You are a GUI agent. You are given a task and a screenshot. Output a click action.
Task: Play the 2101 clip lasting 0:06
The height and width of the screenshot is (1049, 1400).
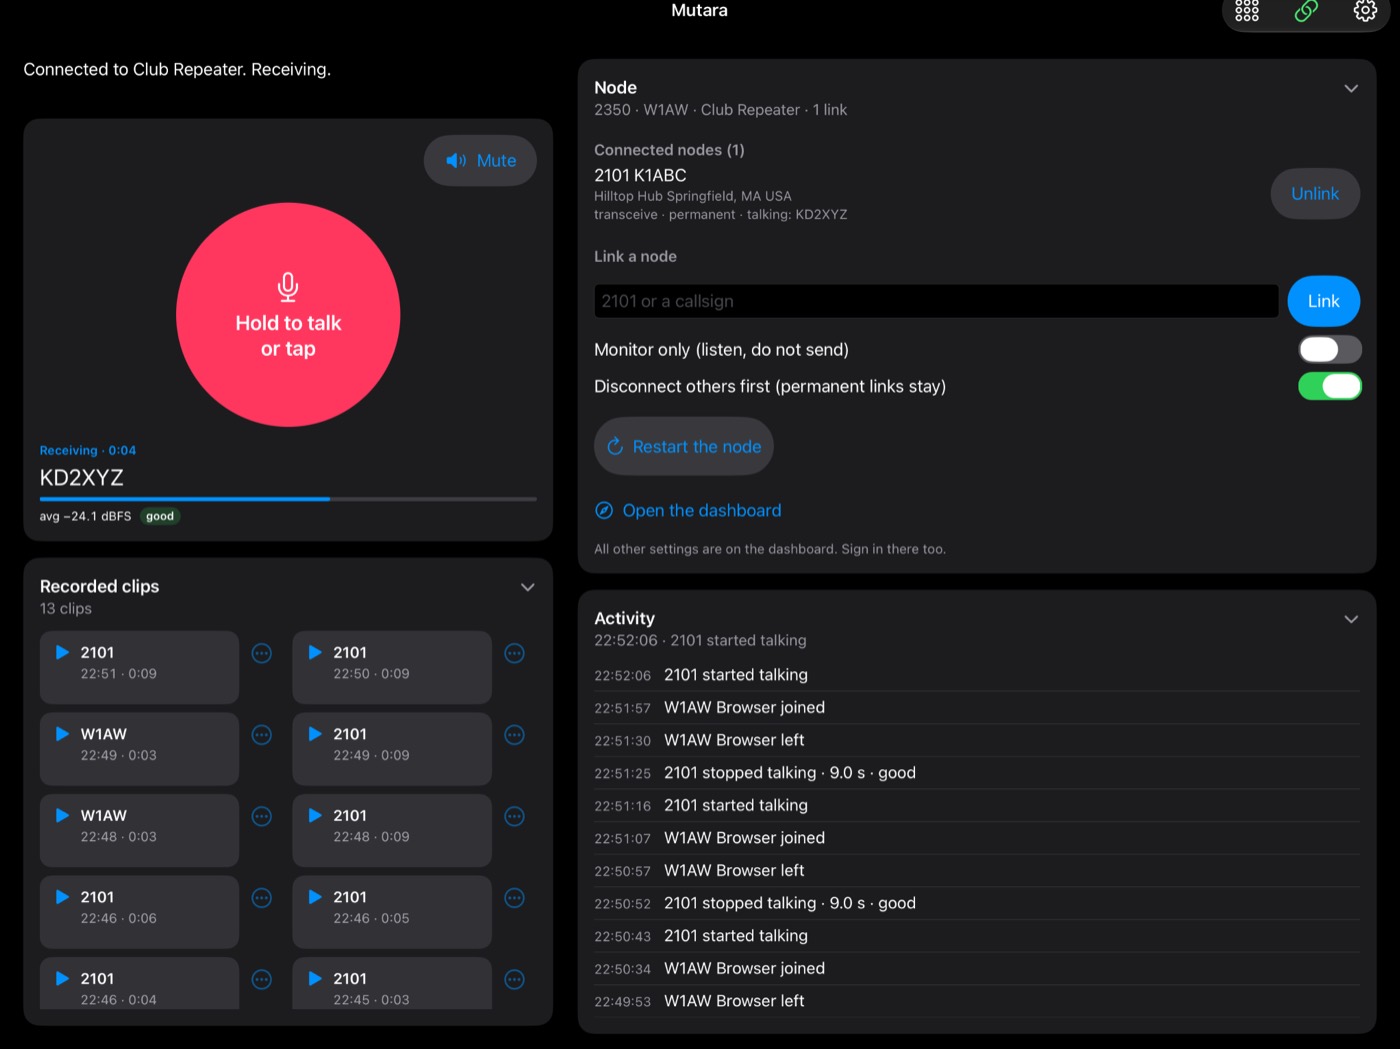139,912
